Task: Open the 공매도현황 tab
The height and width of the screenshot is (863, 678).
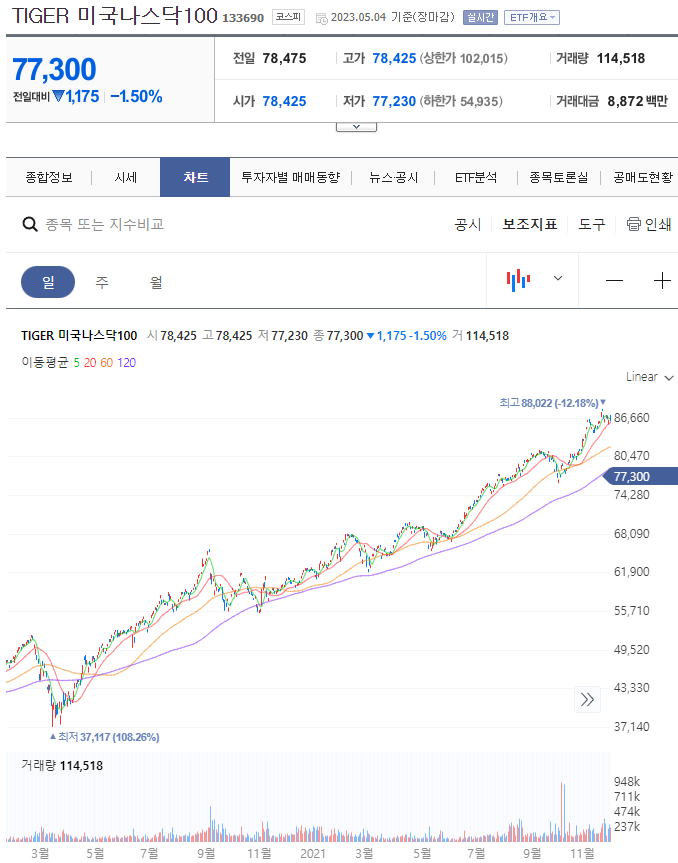Action: pos(643,177)
